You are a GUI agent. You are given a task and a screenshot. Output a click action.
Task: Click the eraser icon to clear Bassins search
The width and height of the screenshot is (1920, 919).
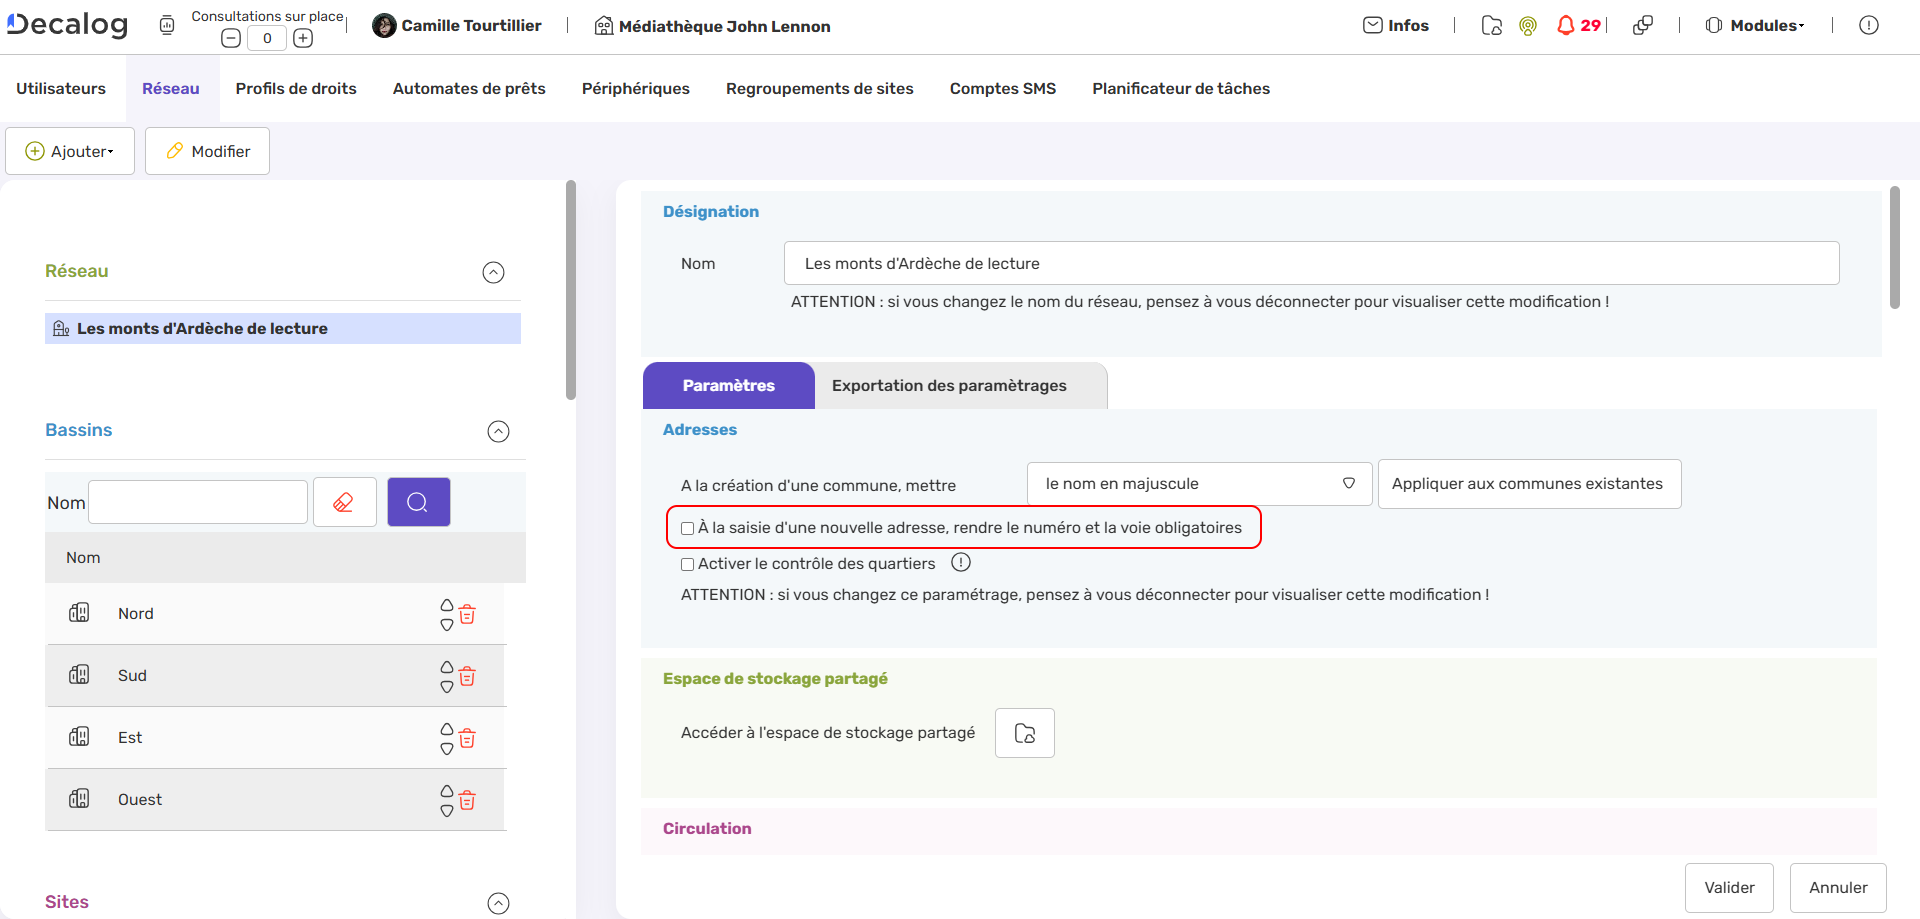(x=344, y=502)
